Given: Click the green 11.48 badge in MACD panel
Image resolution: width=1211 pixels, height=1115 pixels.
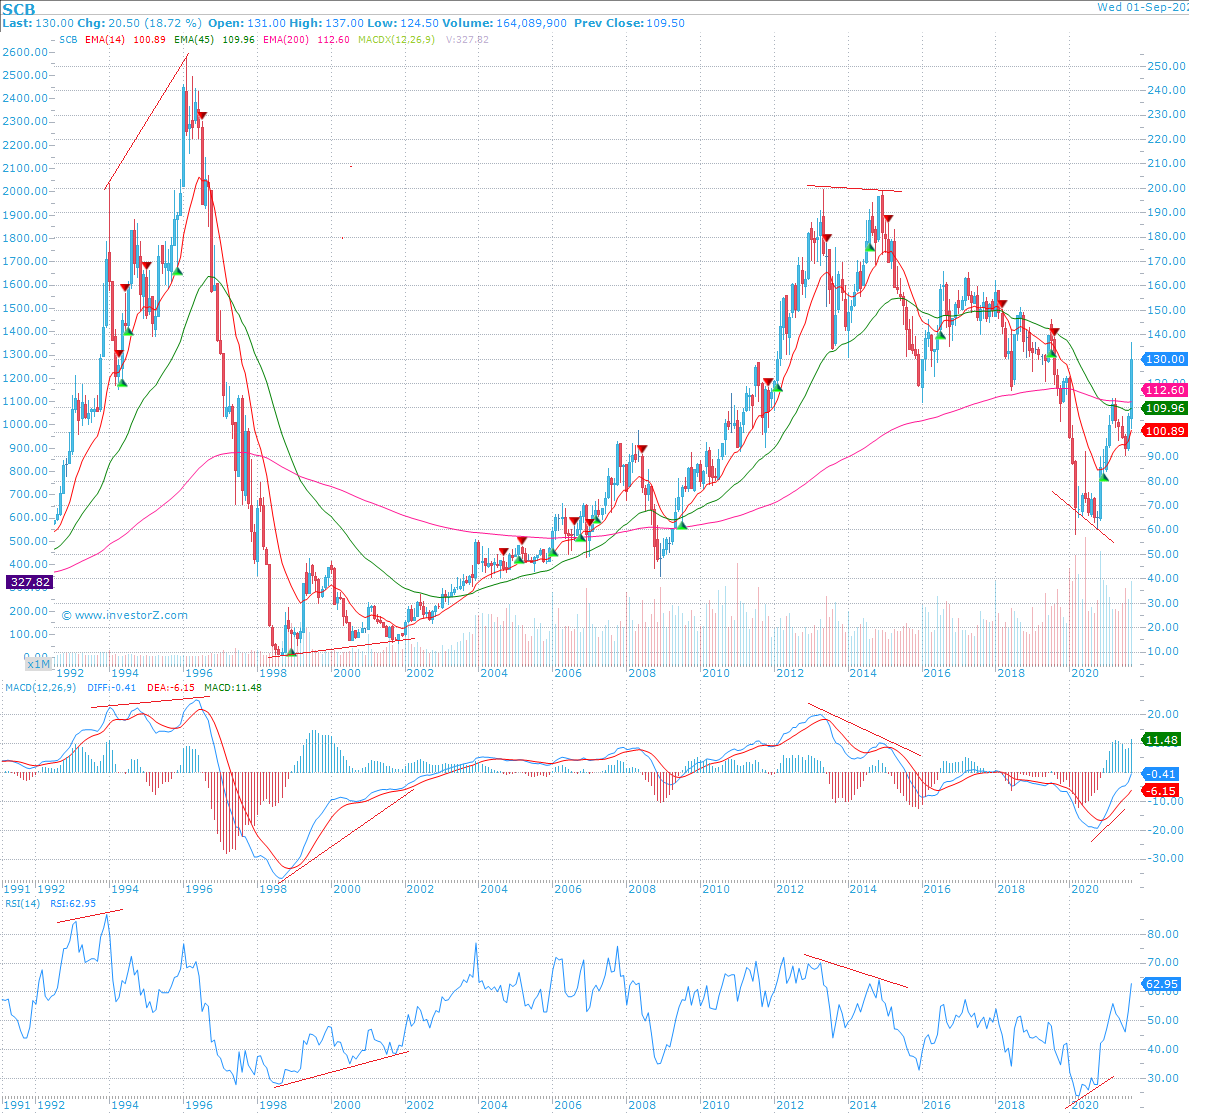Looking at the screenshot, I should click(x=1163, y=740).
